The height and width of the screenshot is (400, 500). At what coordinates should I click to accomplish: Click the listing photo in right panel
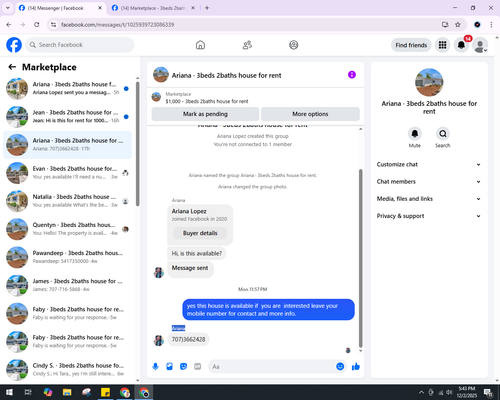coord(429,82)
